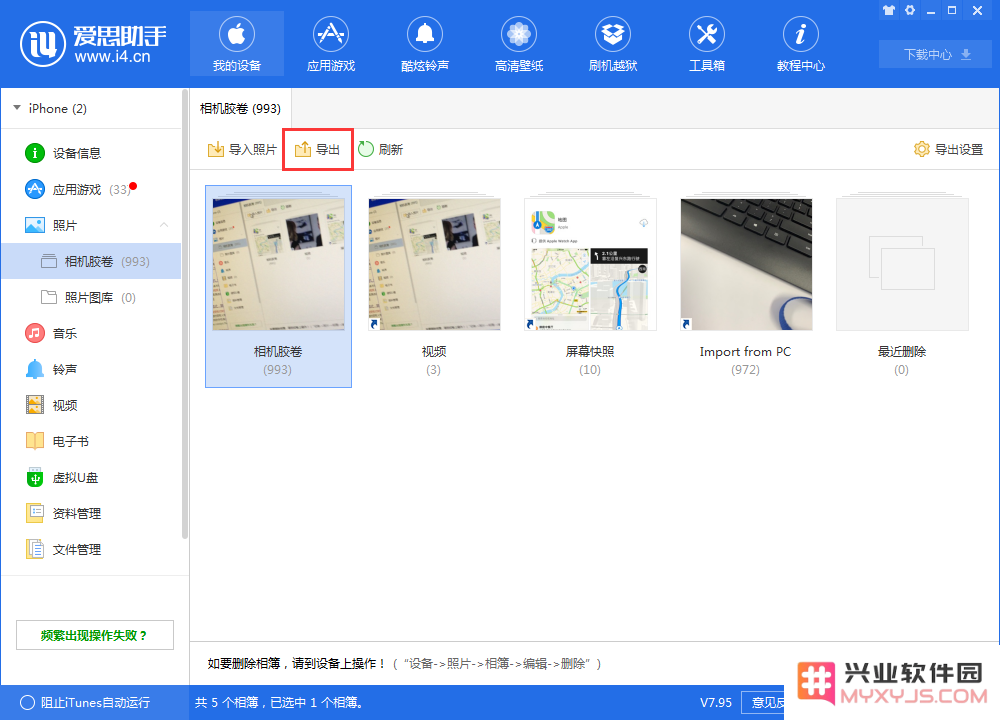
Task: Open 资料管理 in the sidebar
Action: [x=91, y=513]
